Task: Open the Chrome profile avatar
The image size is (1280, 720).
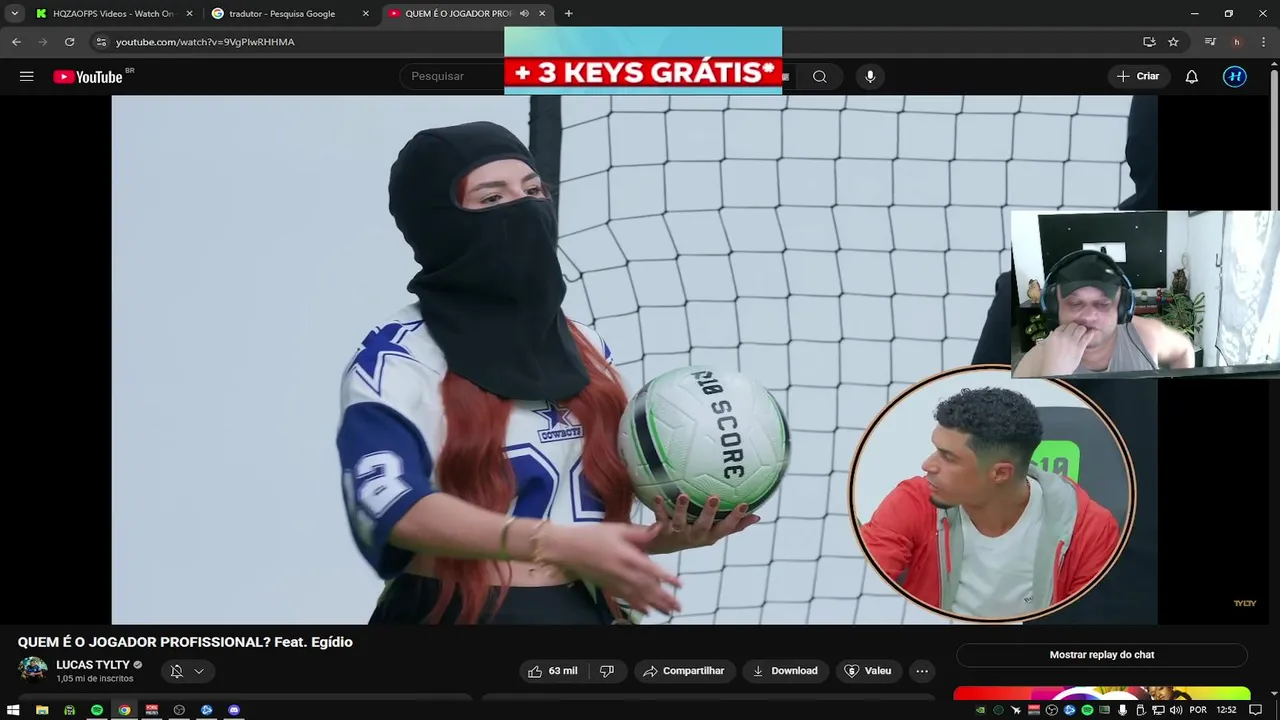Action: click(1237, 42)
